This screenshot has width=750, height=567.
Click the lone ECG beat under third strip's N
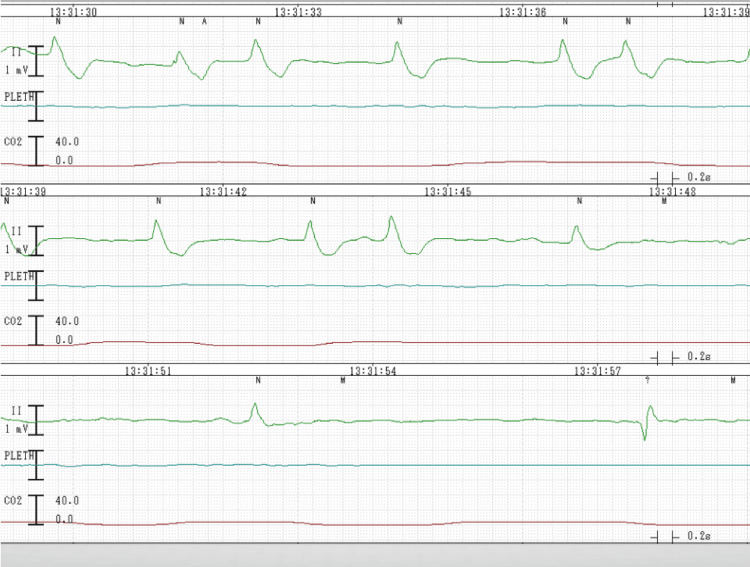tap(256, 414)
